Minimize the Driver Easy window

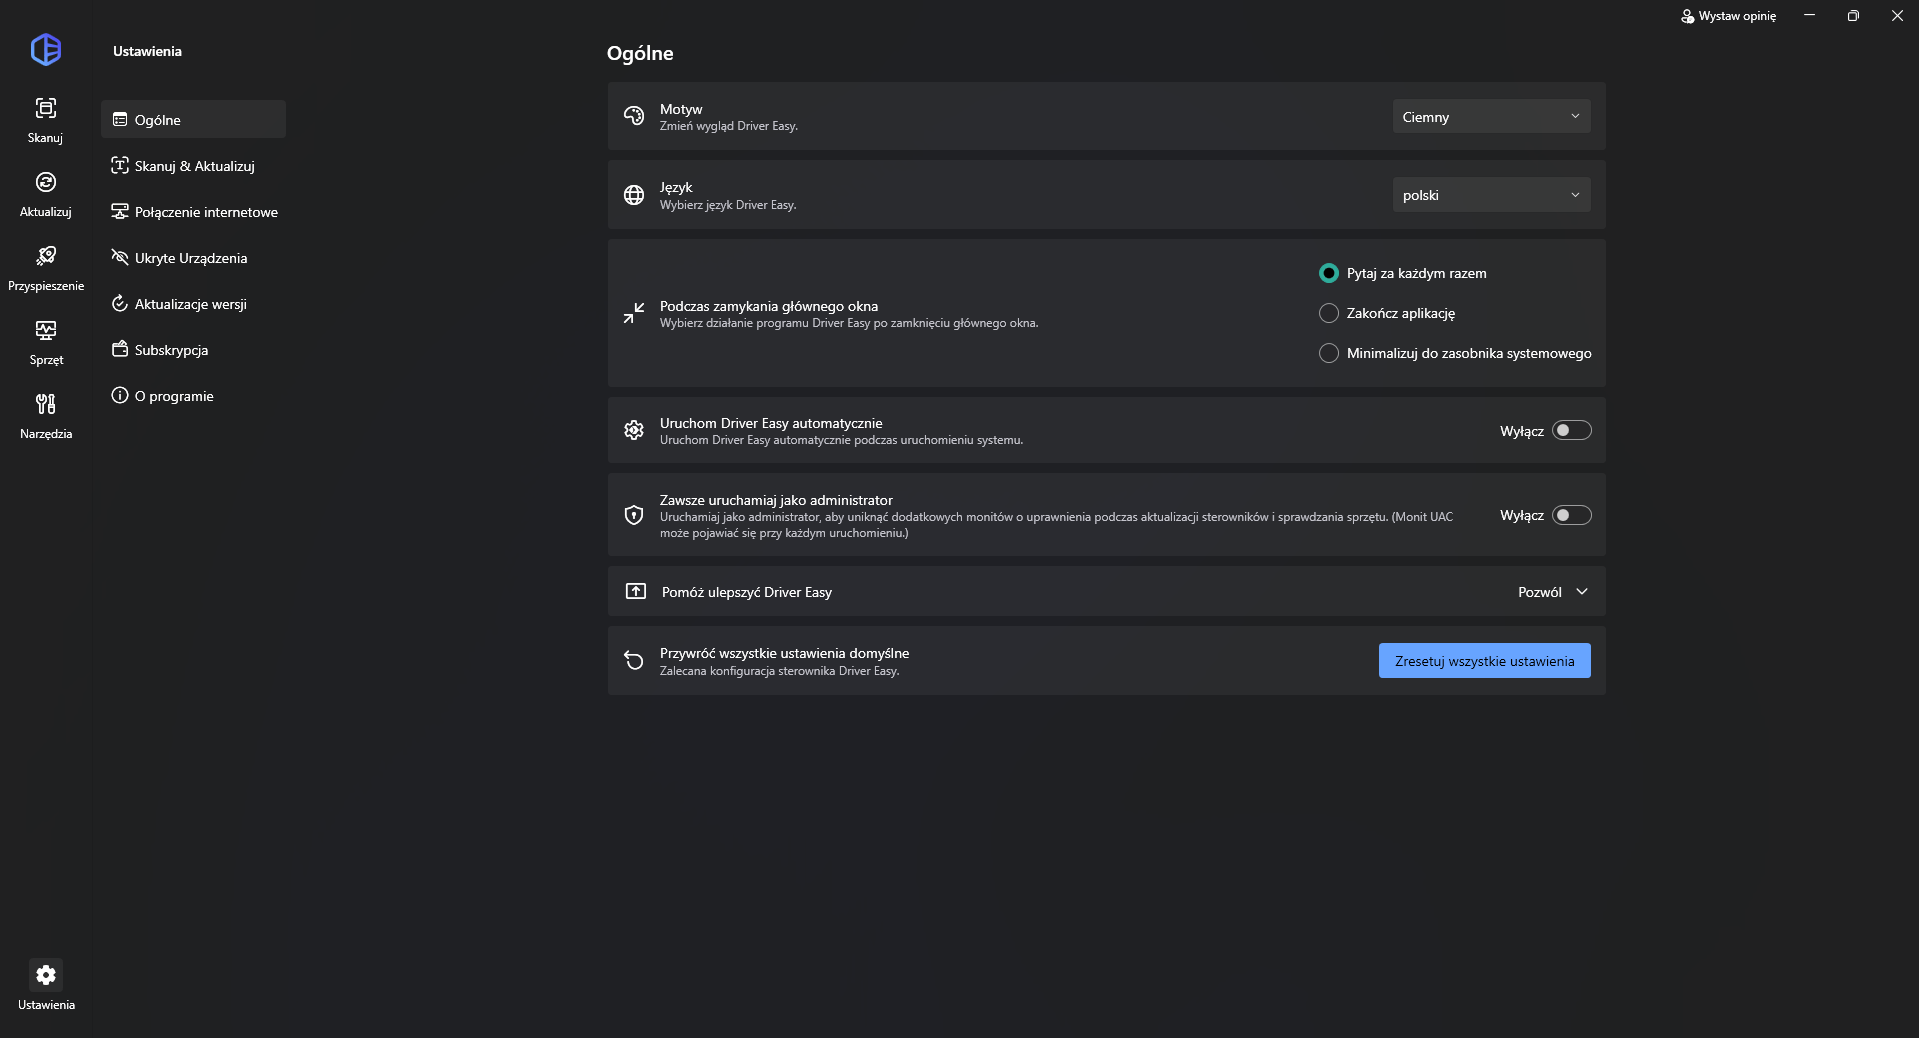(1809, 16)
